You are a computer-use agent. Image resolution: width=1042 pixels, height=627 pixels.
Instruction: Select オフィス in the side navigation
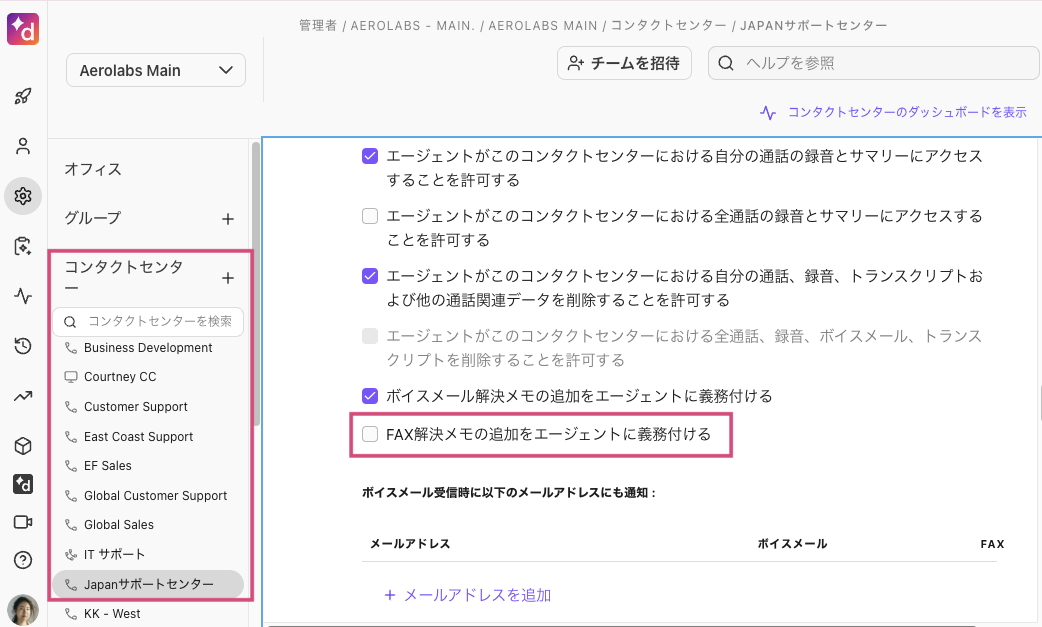[x=93, y=169]
